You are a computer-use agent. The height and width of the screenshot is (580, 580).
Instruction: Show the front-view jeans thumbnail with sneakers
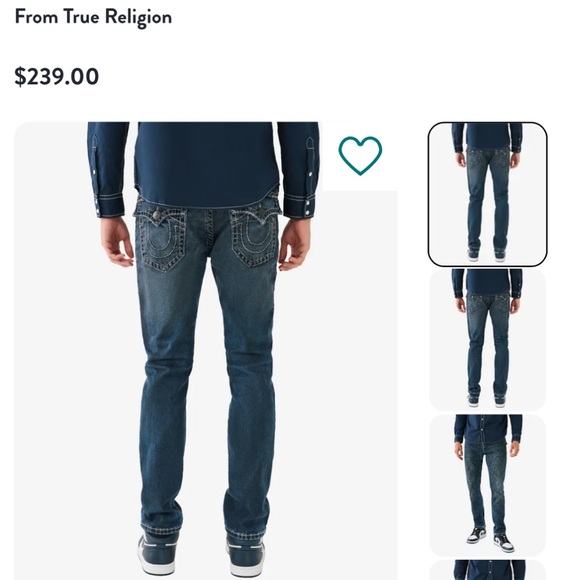pos(488,485)
